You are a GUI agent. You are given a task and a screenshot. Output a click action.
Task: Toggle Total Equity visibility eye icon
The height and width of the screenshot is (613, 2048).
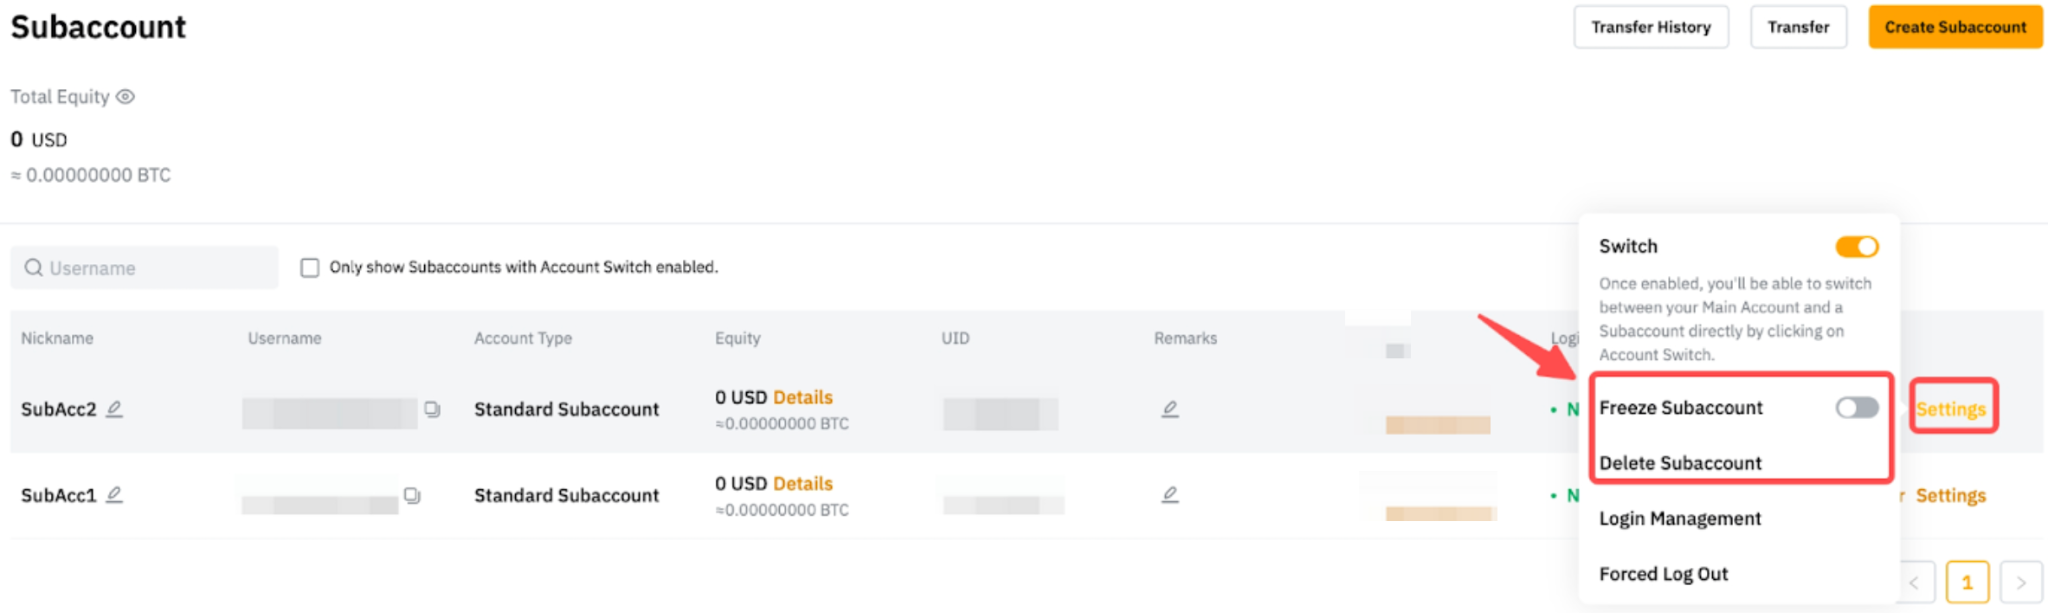125,97
